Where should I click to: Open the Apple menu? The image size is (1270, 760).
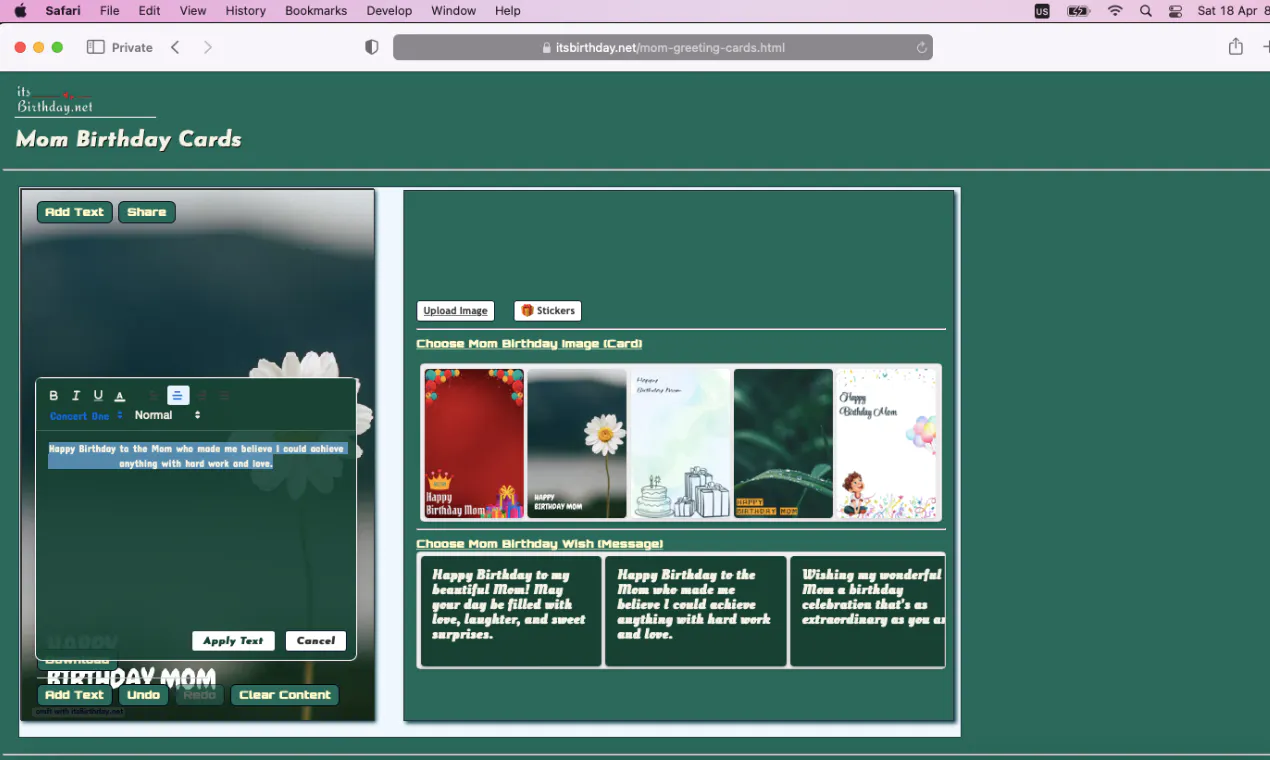20,10
